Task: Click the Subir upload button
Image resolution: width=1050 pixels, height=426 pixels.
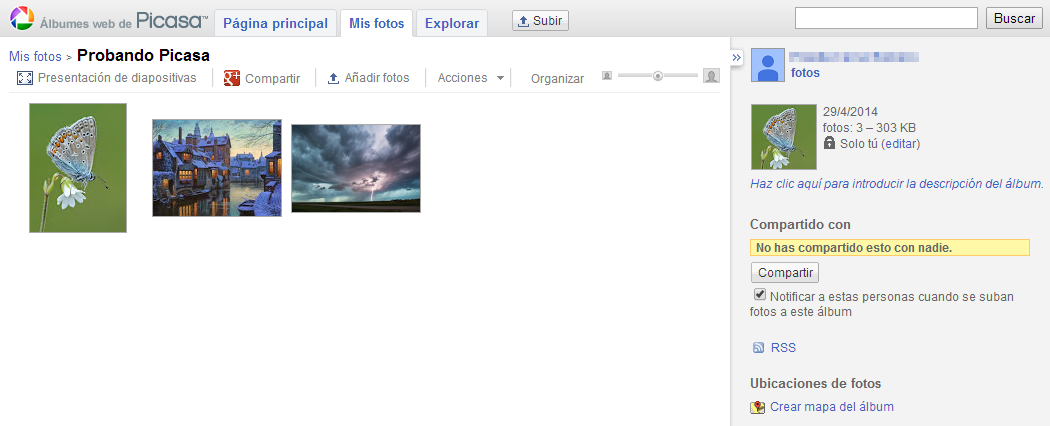Action: [540, 21]
